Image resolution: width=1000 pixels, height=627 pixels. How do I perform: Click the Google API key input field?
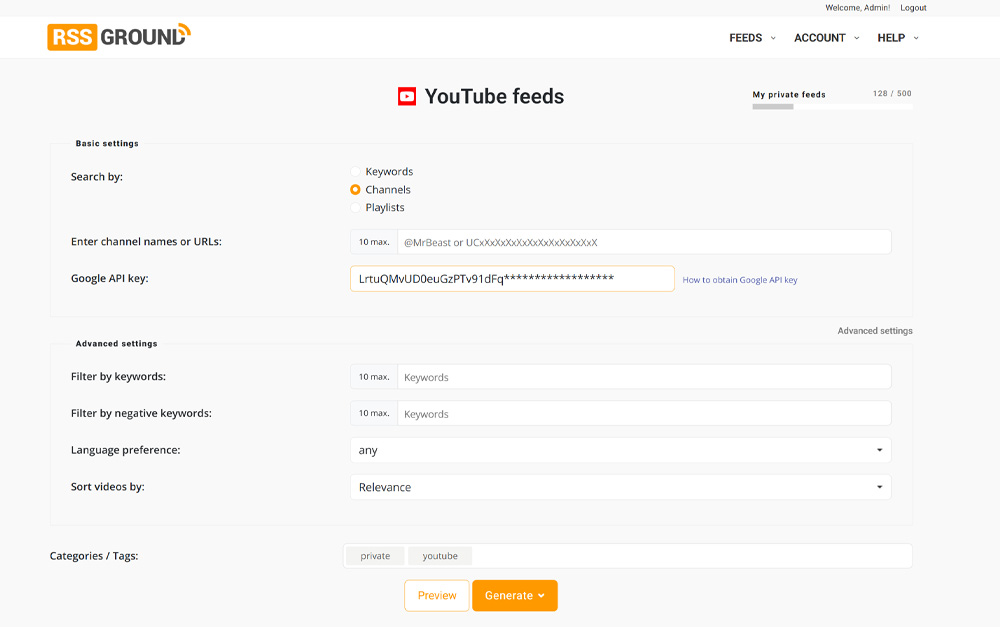click(512, 279)
